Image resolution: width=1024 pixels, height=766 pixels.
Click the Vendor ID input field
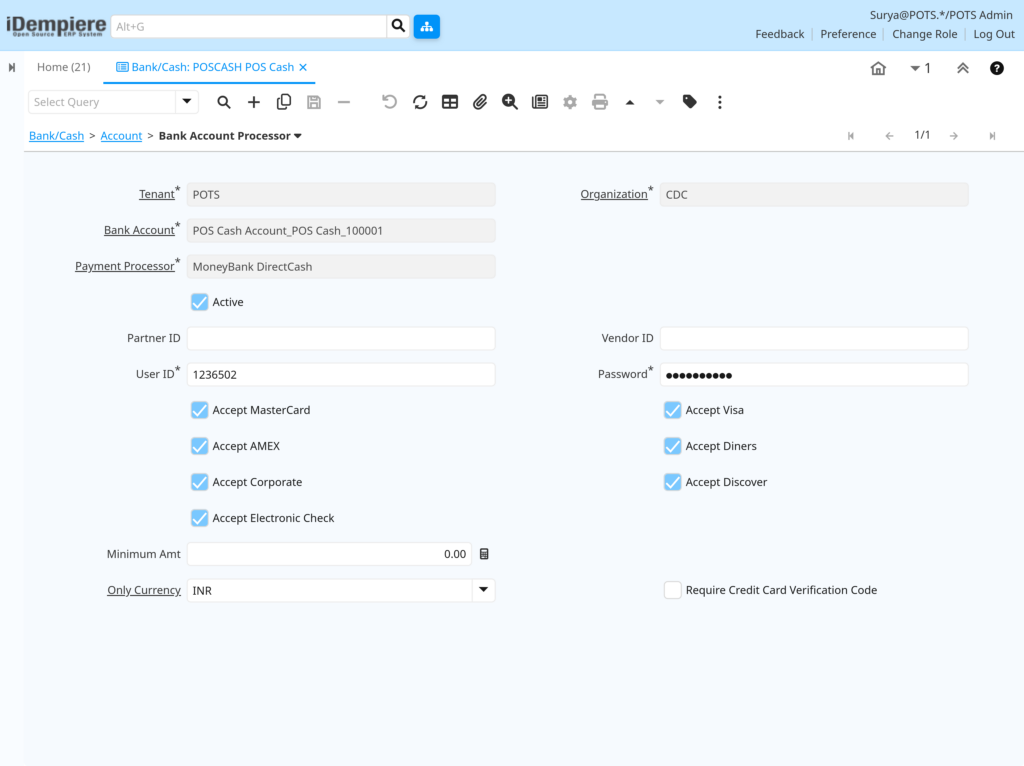pos(814,338)
